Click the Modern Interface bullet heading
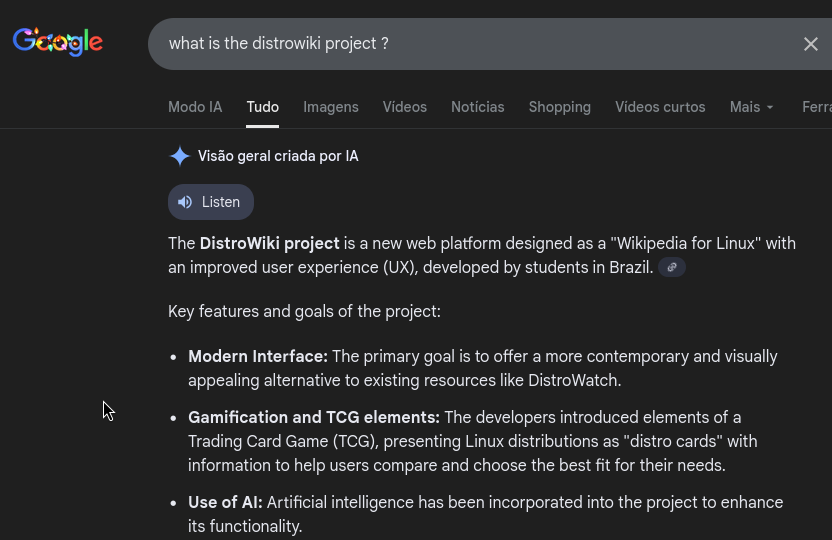Image resolution: width=832 pixels, height=540 pixels. 258,356
